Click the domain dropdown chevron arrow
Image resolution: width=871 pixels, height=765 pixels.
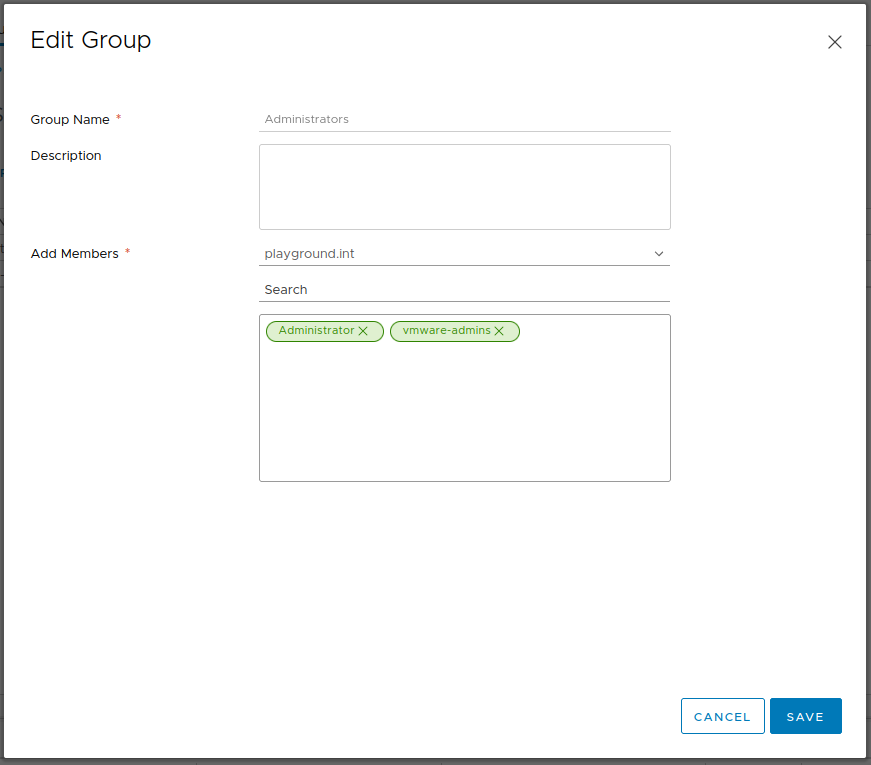(659, 254)
